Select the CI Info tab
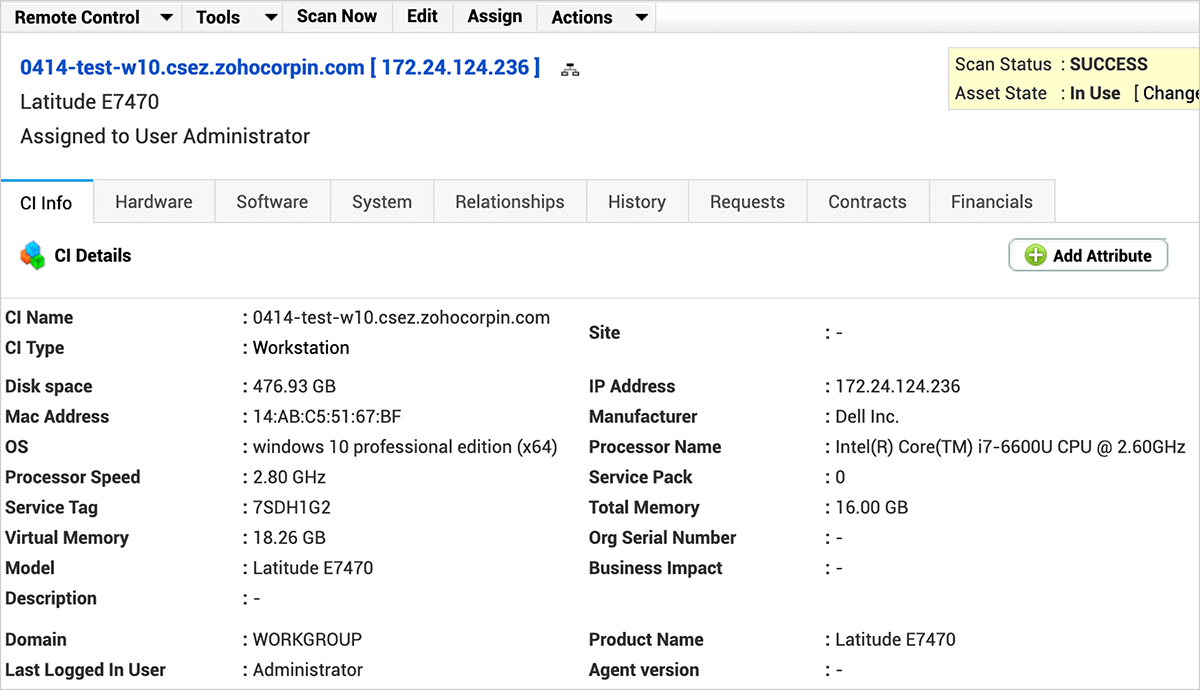The image size is (1200, 690). click(x=47, y=203)
